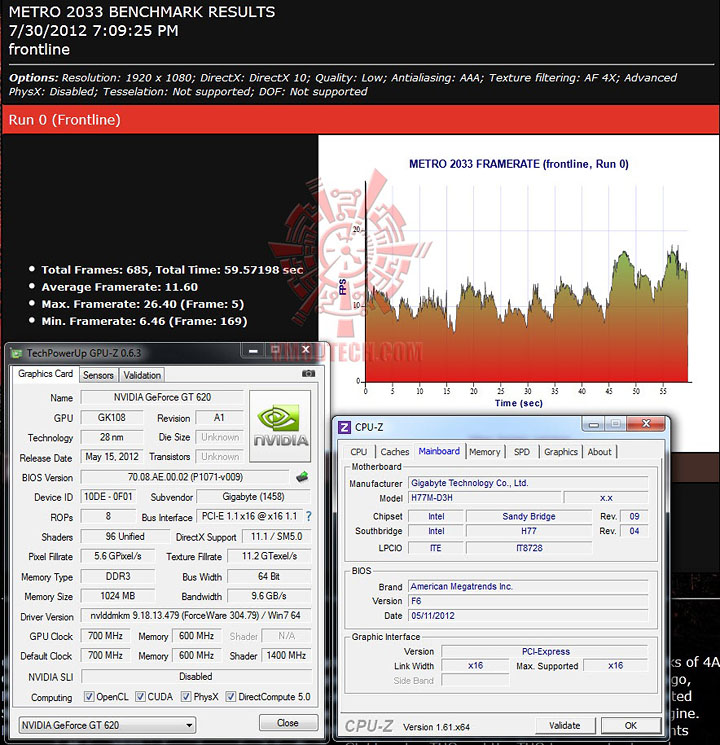
Task: Click the Model H77M-D3H field
Action: [484, 498]
